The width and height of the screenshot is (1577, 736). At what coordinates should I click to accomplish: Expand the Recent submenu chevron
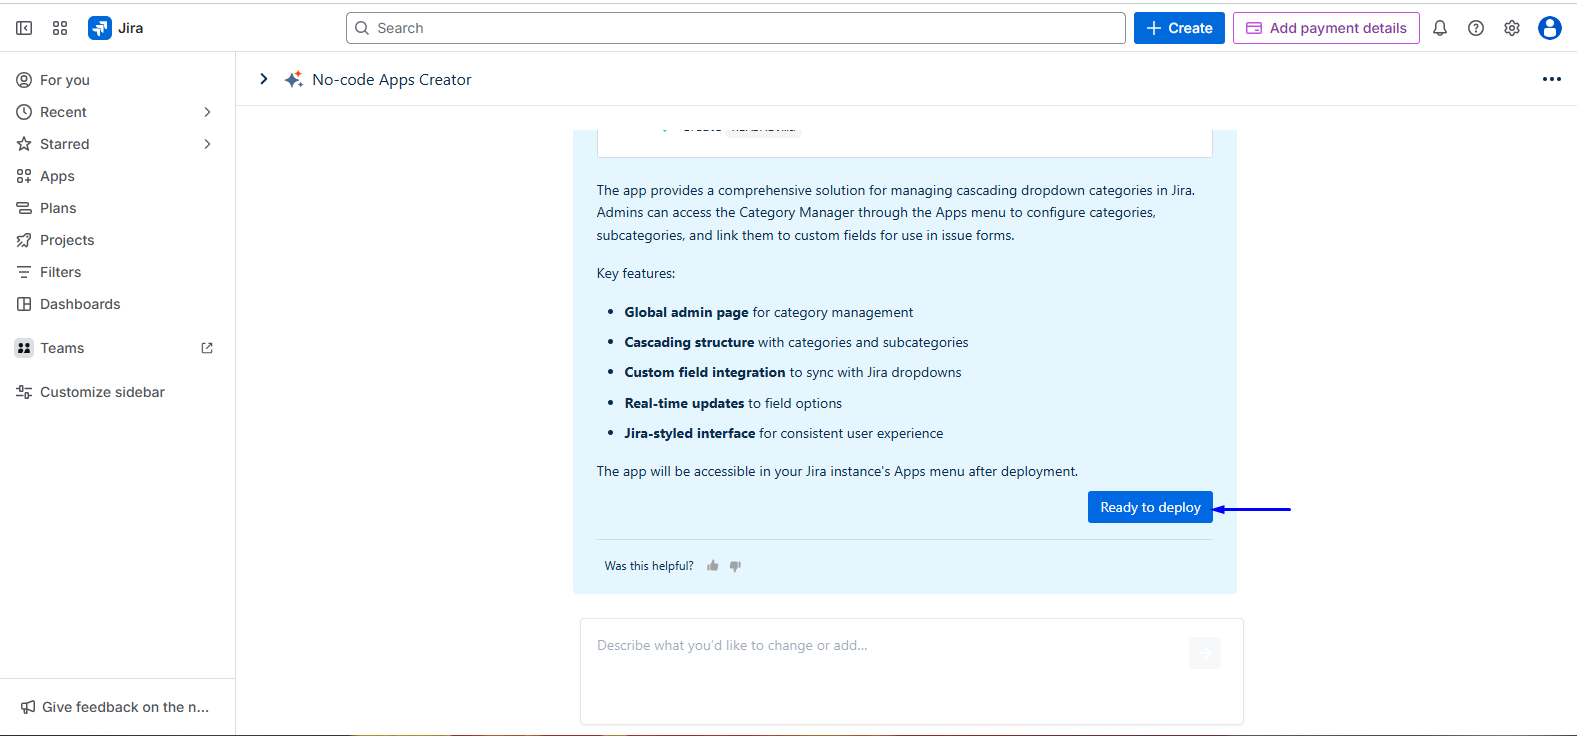click(x=207, y=112)
